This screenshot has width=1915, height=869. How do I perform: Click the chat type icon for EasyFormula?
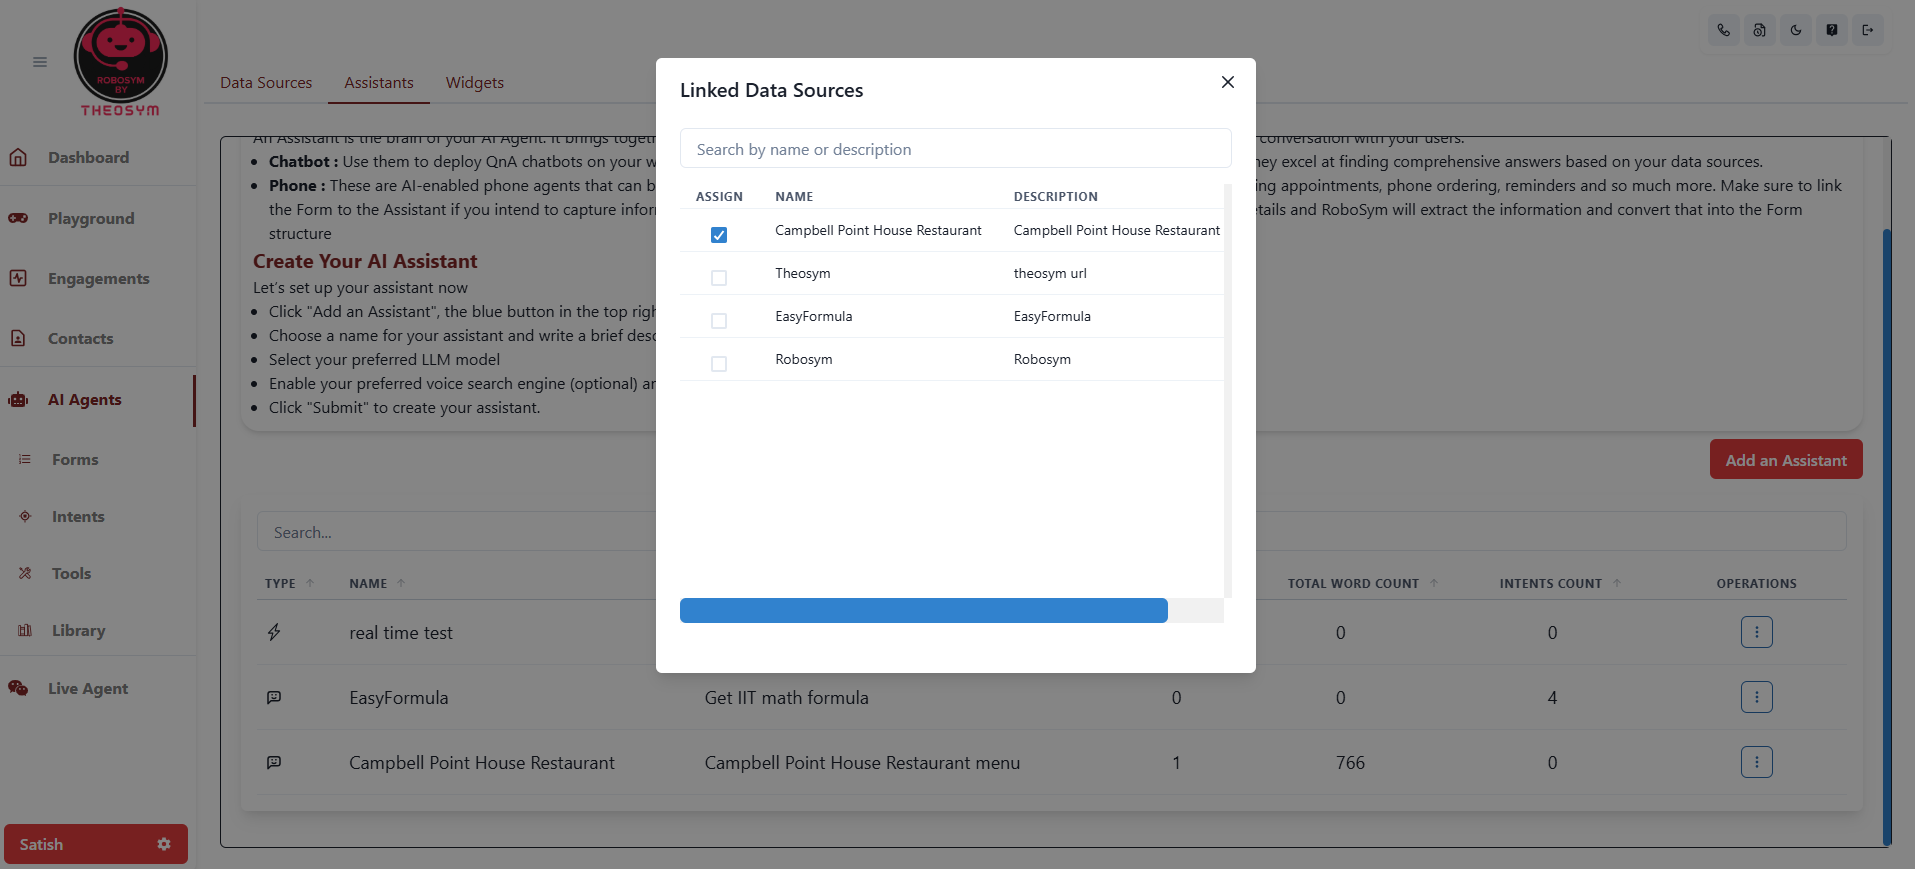coord(274,697)
